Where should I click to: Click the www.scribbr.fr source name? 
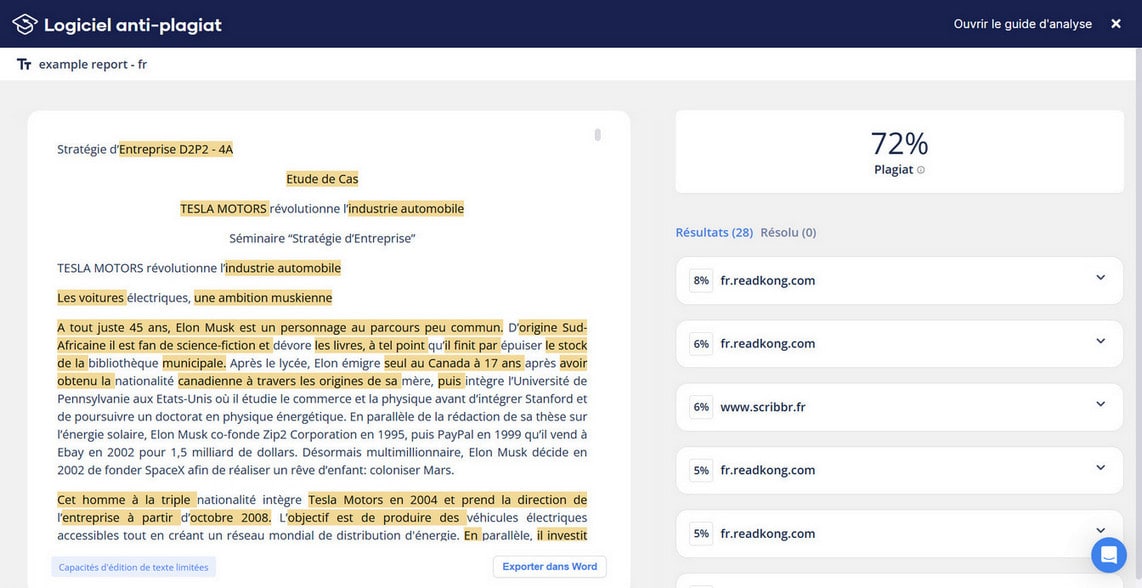763,407
